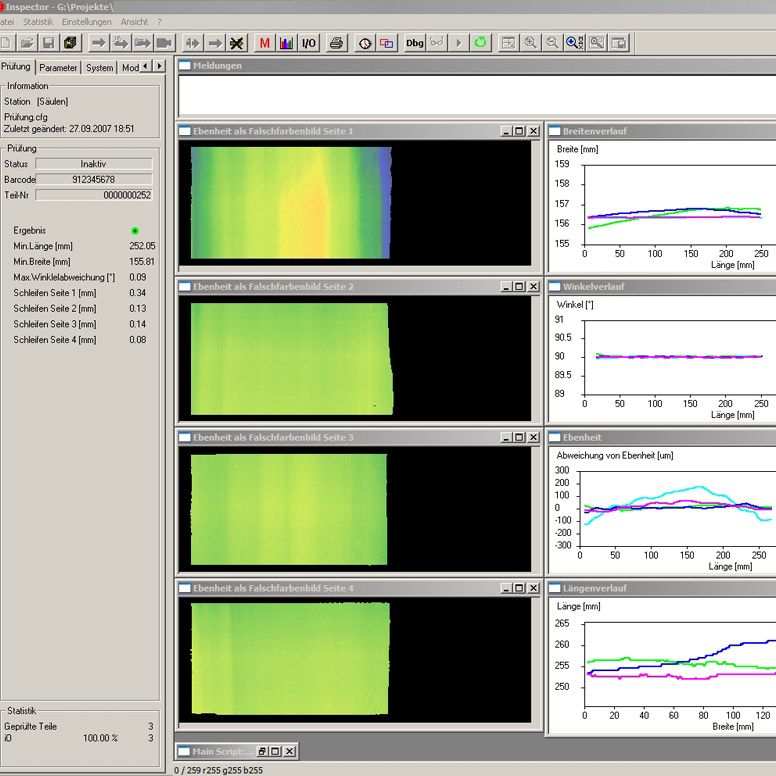Switch to the System tab
The image size is (776, 776).
click(x=99, y=68)
